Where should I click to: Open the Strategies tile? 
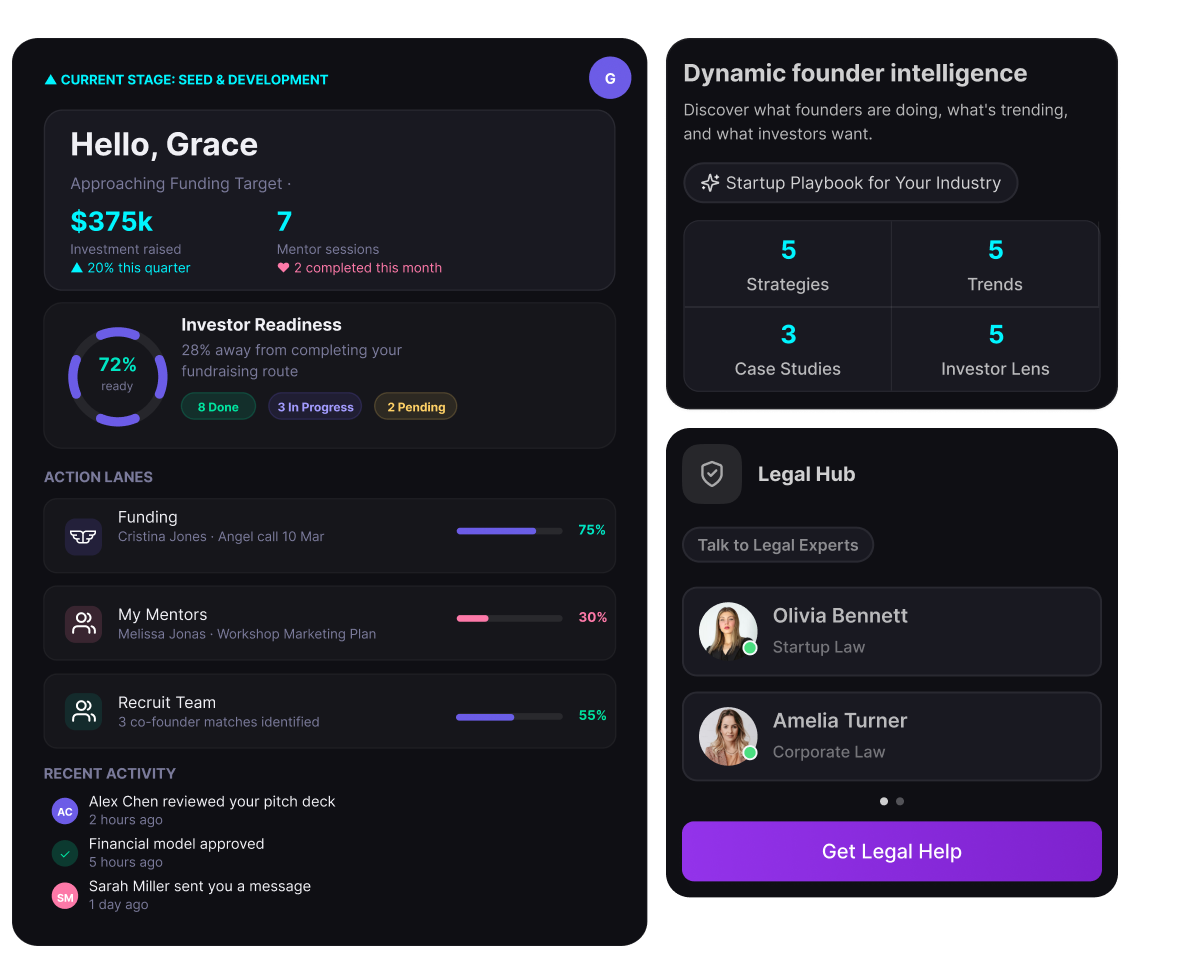788,264
